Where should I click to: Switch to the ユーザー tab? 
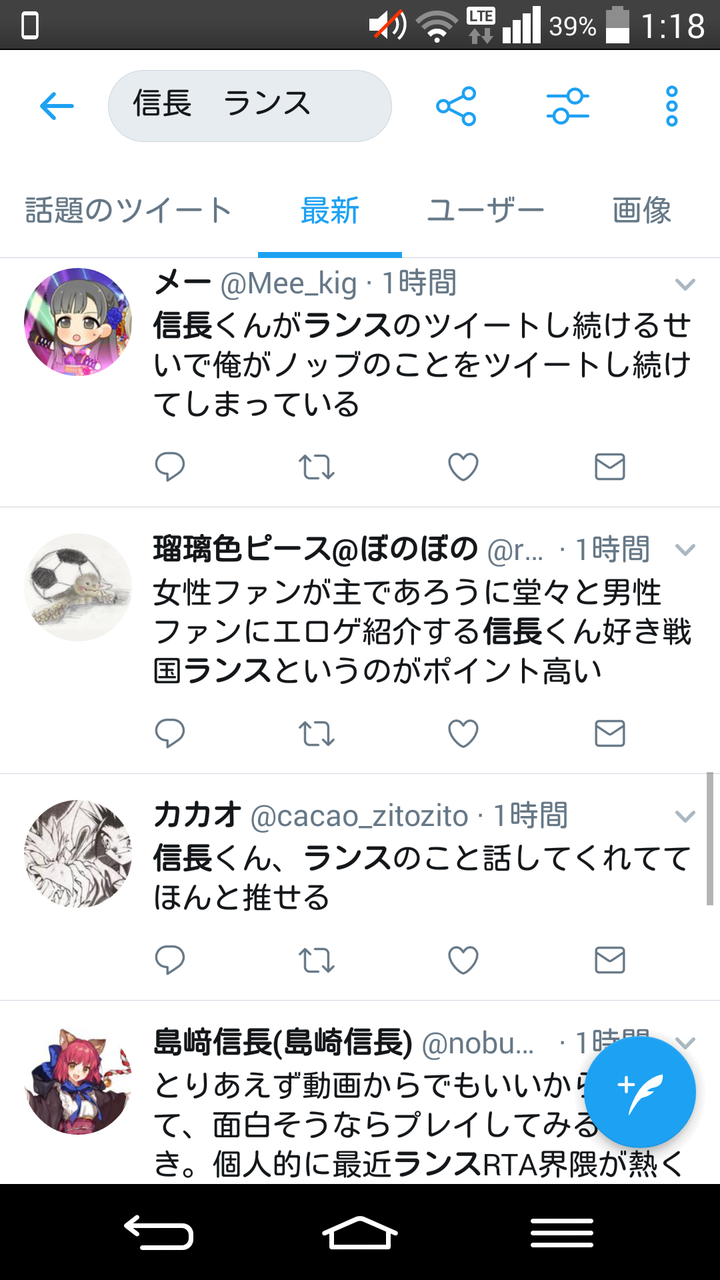click(x=486, y=211)
